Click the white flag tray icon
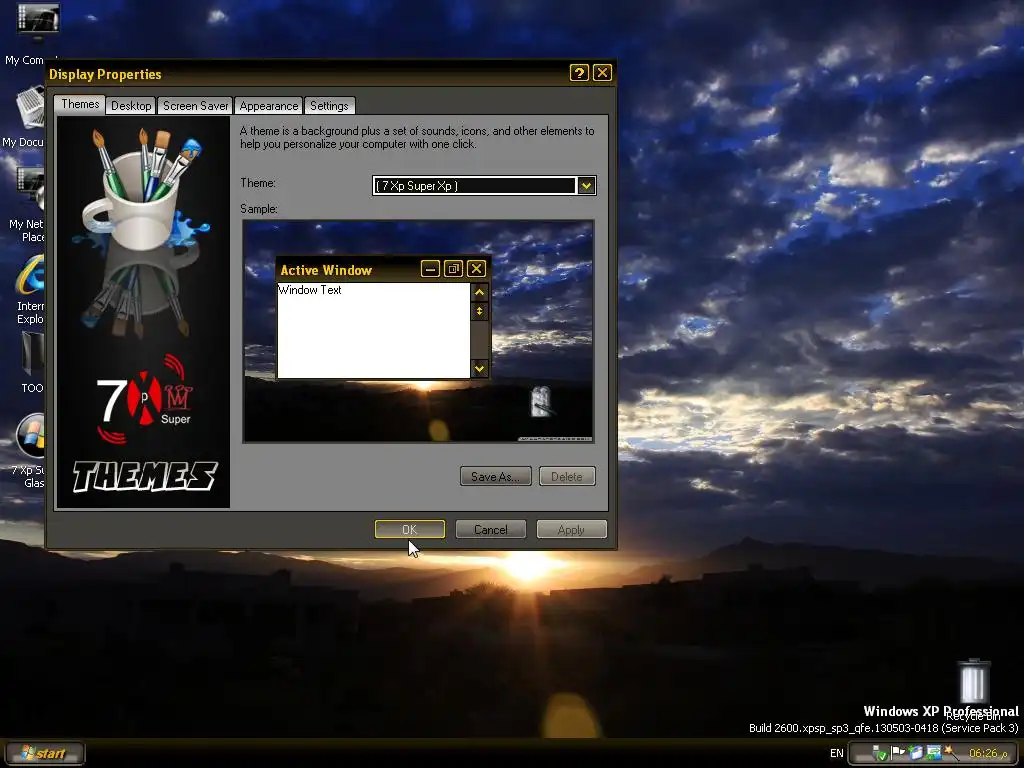This screenshot has width=1024, height=768. [898, 753]
